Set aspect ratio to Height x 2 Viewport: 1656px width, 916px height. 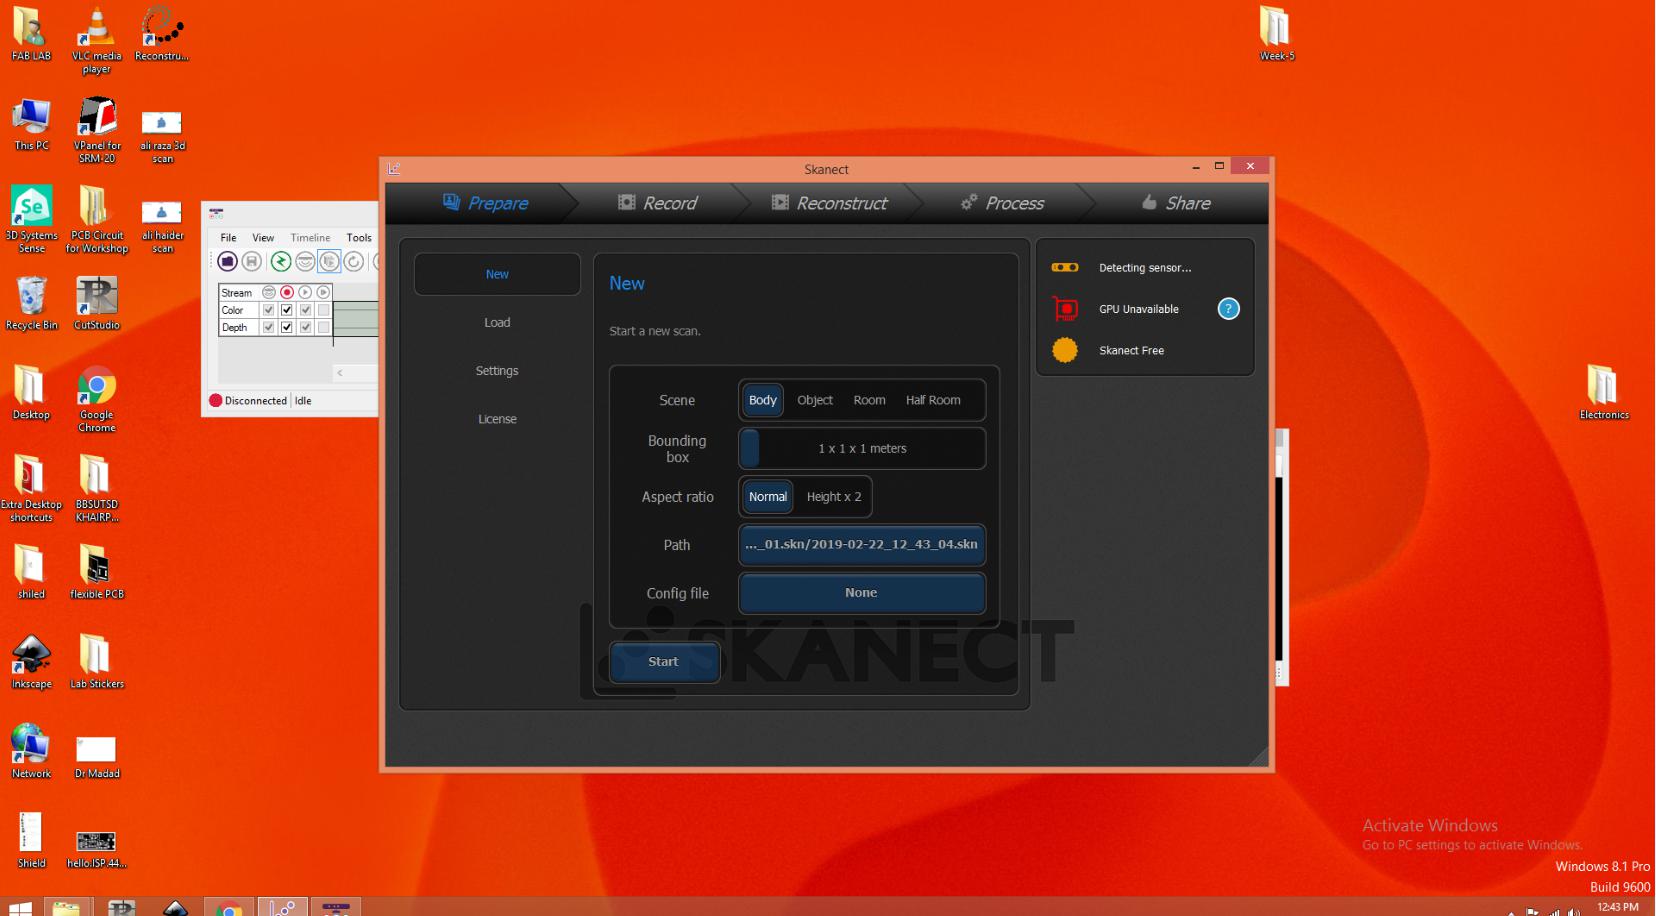pos(834,497)
